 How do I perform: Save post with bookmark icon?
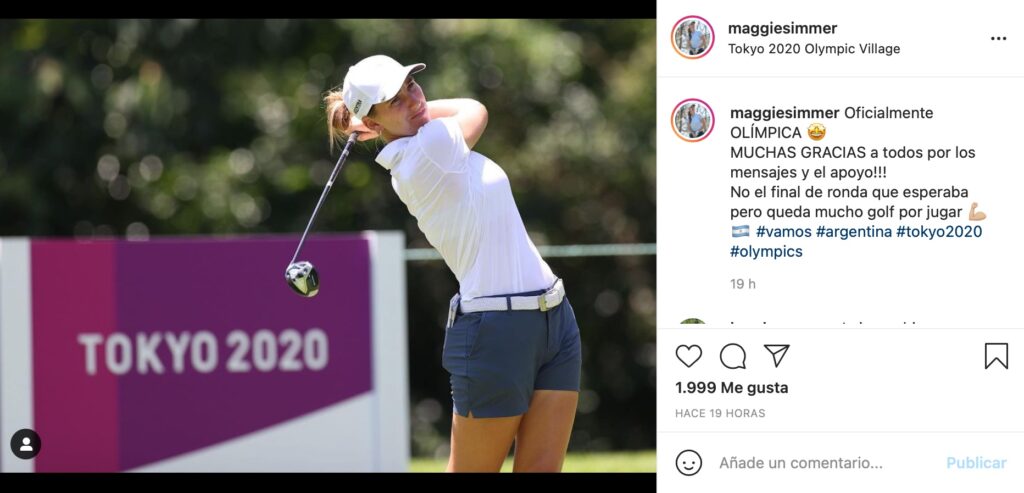(x=996, y=356)
